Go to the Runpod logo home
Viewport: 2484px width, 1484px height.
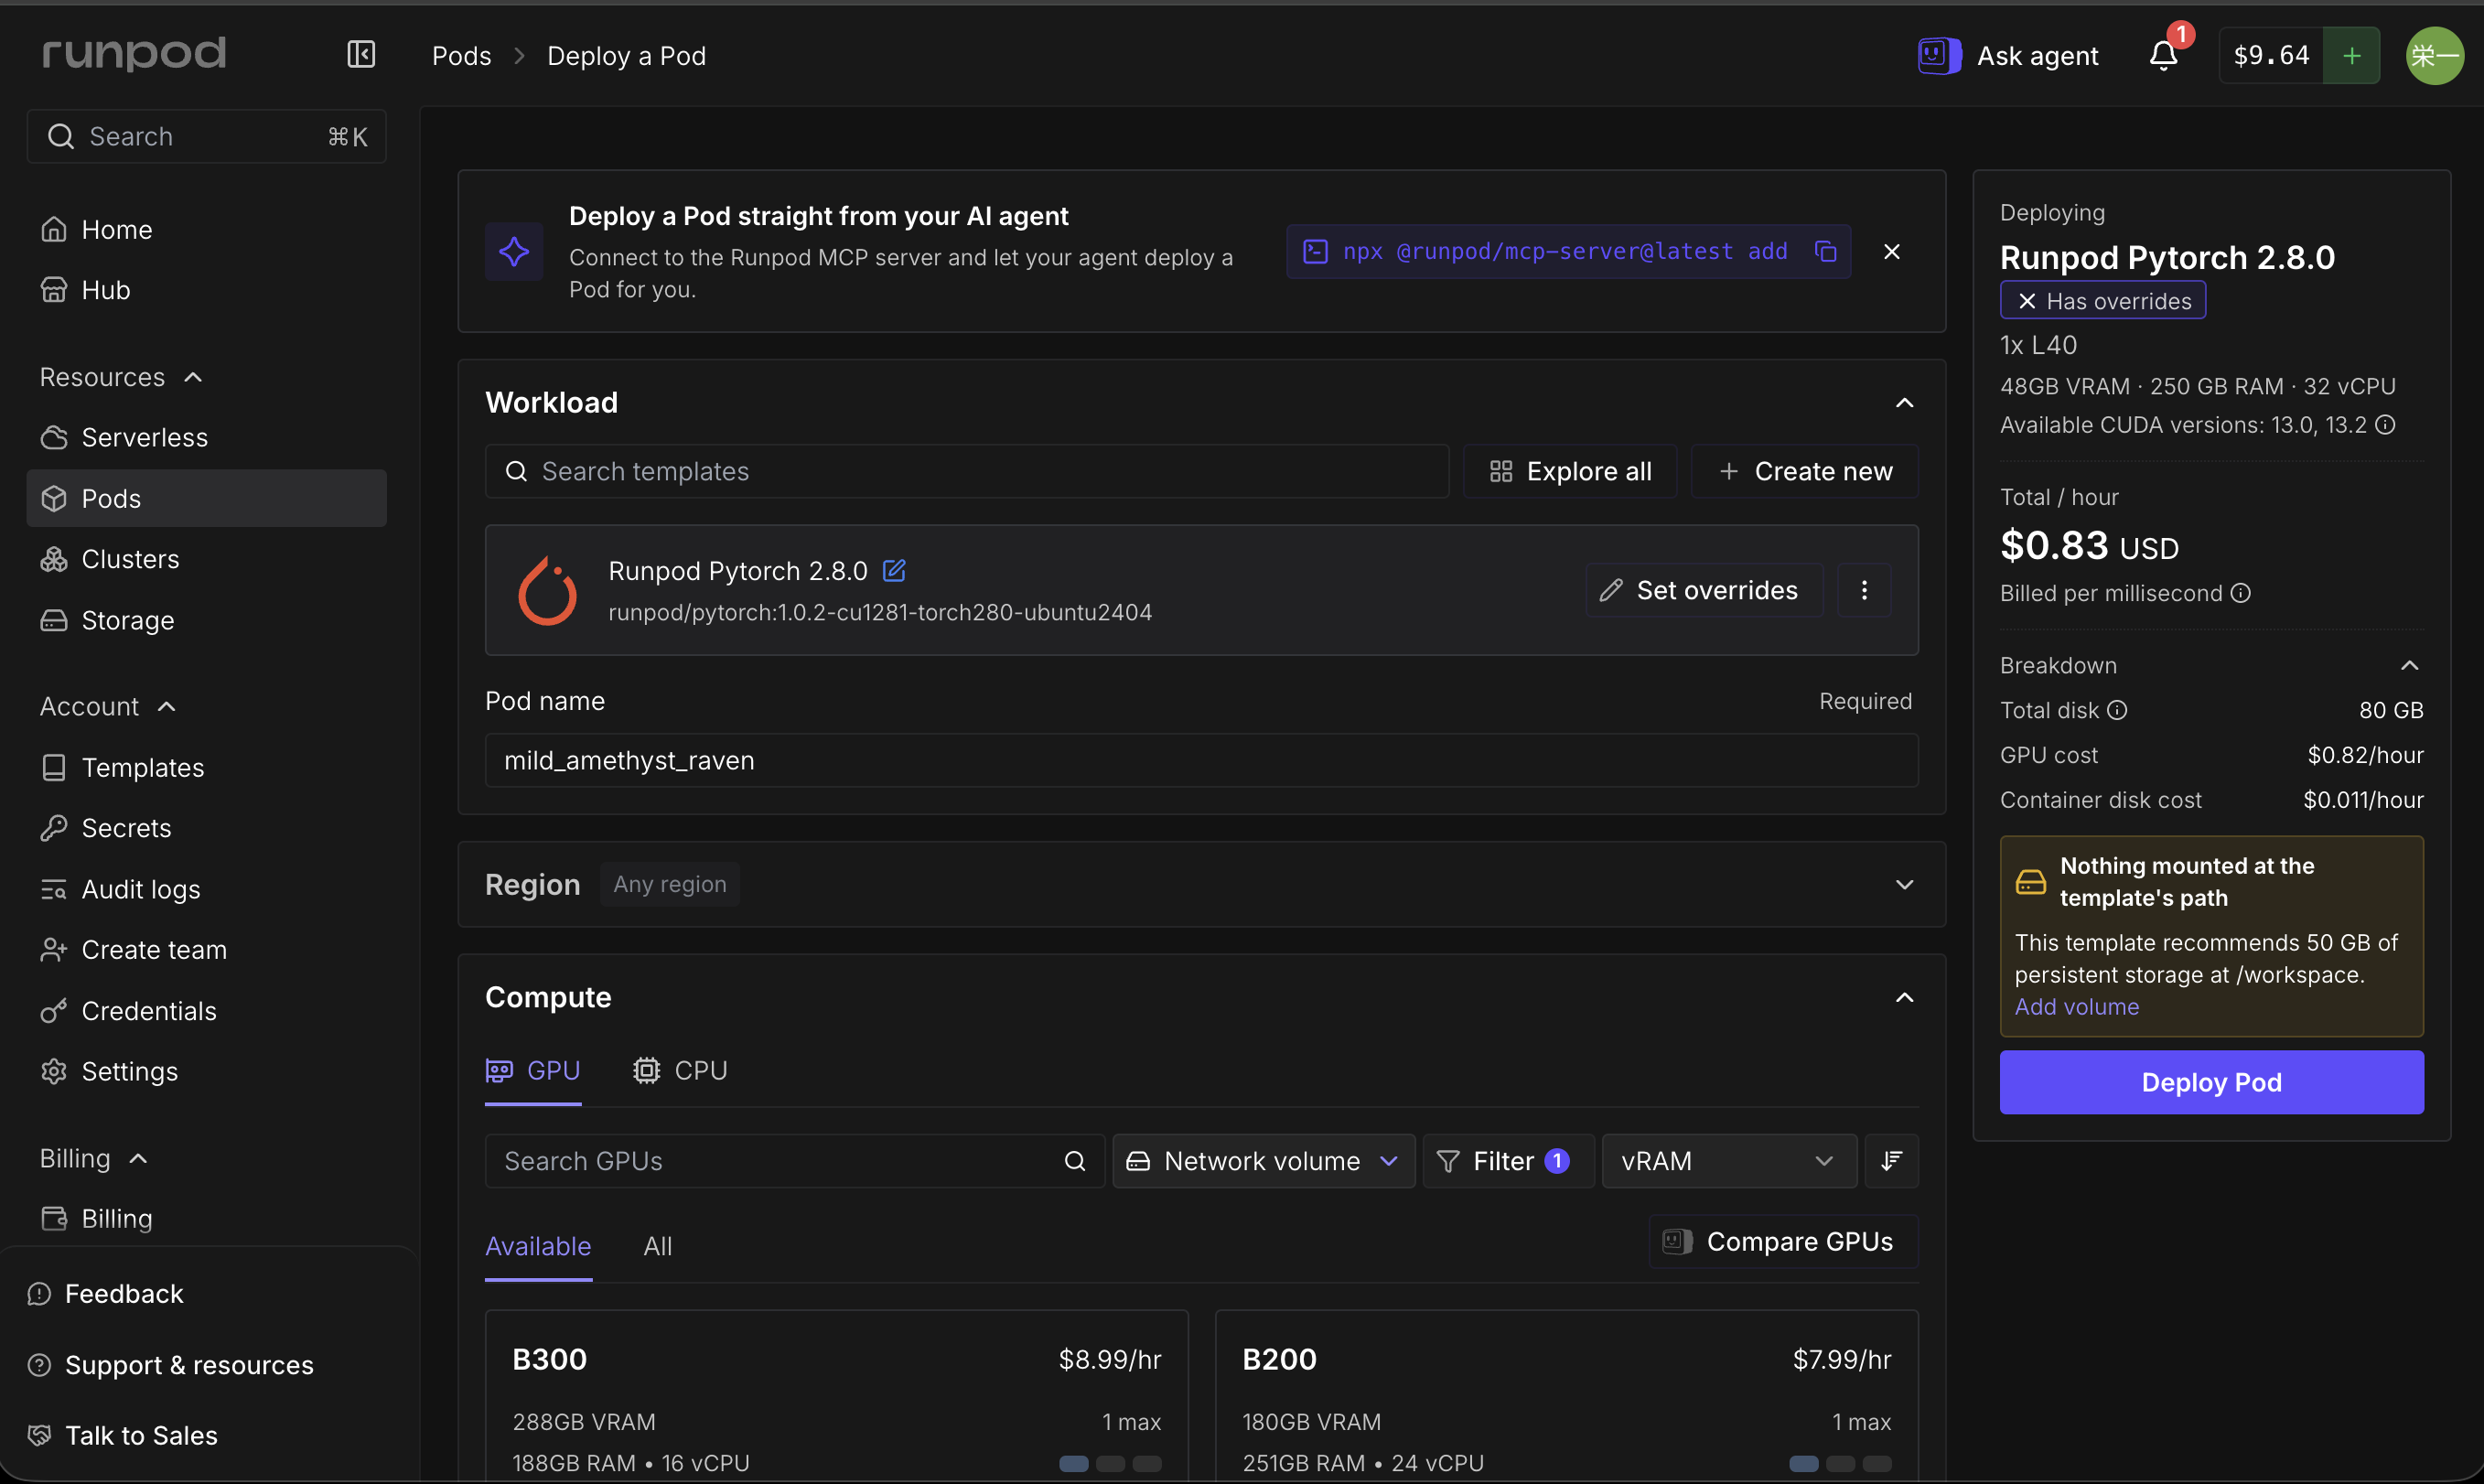coord(134,53)
